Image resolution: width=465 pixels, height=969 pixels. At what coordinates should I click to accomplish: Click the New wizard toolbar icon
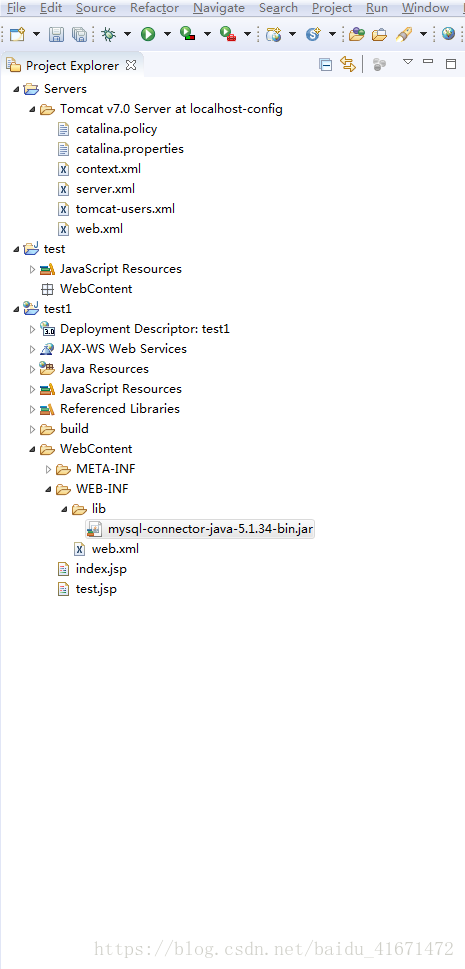point(17,34)
